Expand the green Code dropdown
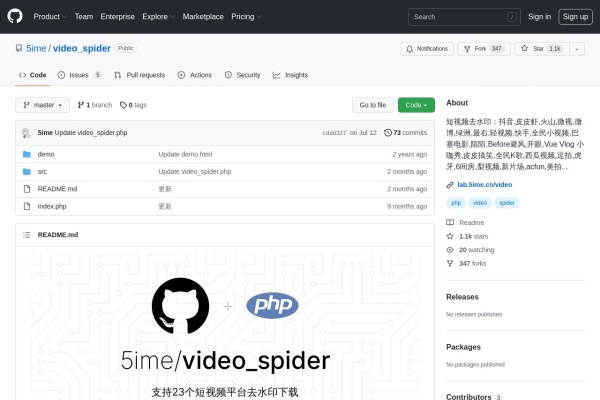 [x=416, y=104]
